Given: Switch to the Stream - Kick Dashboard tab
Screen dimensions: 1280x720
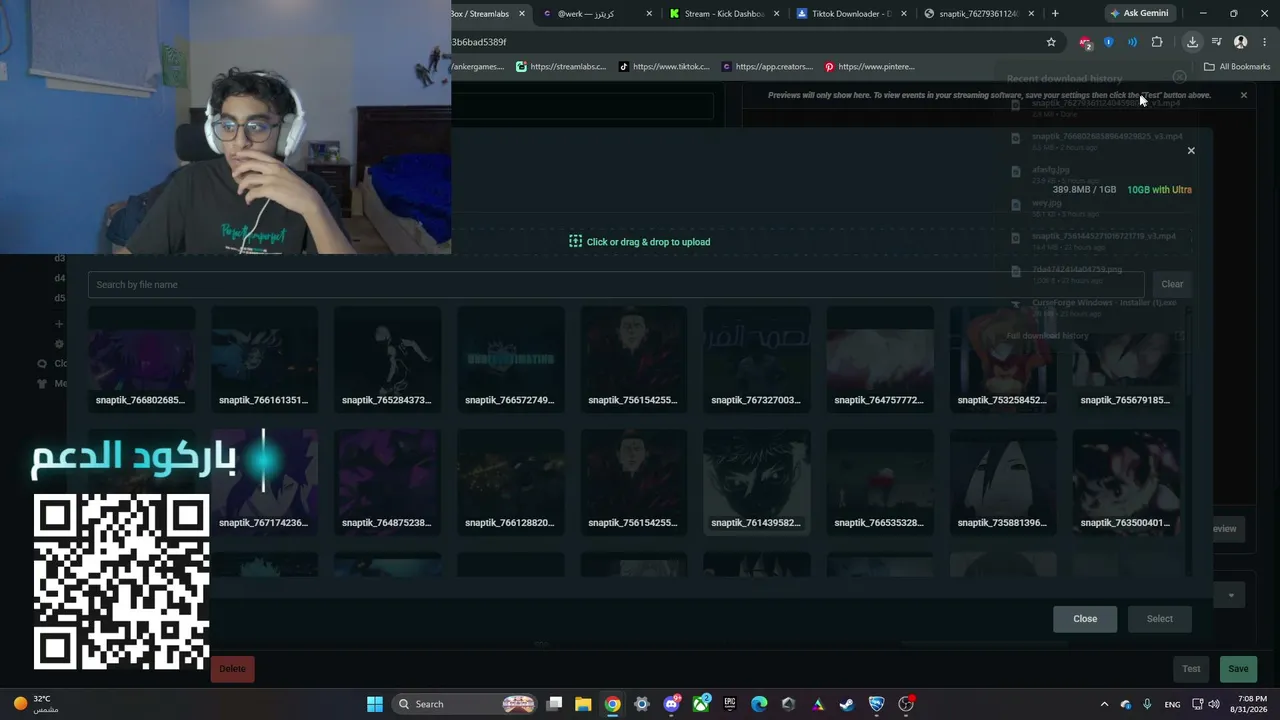Looking at the screenshot, I should click(725, 14).
